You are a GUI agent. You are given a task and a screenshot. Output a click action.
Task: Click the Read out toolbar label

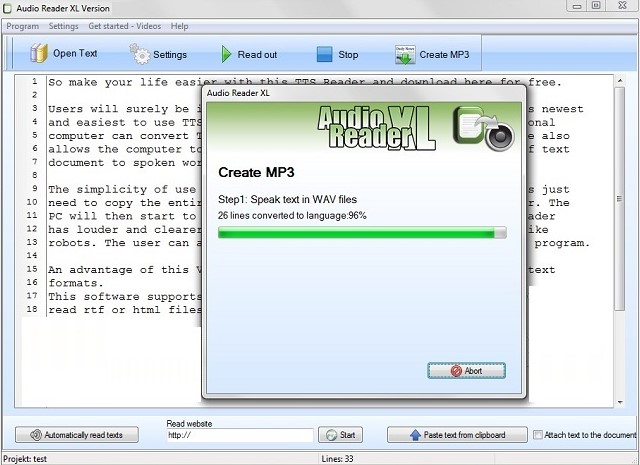[257, 55]
